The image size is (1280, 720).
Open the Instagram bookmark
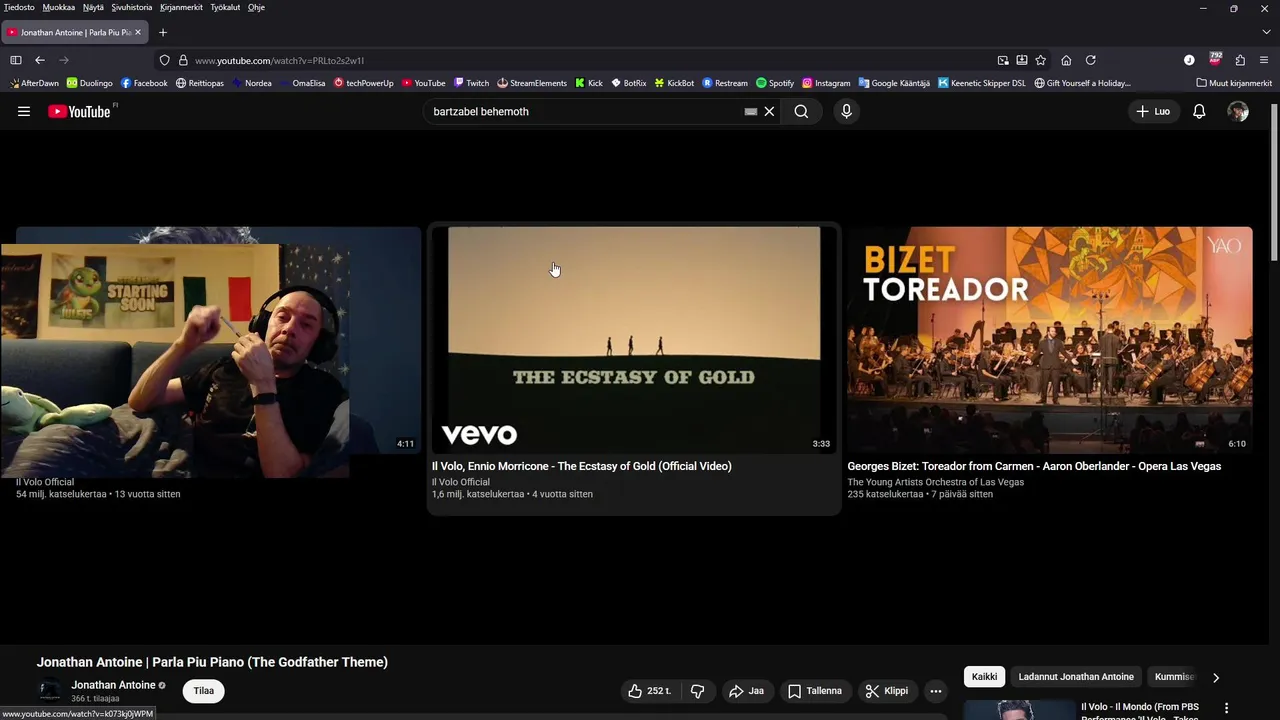pos(826,83)
